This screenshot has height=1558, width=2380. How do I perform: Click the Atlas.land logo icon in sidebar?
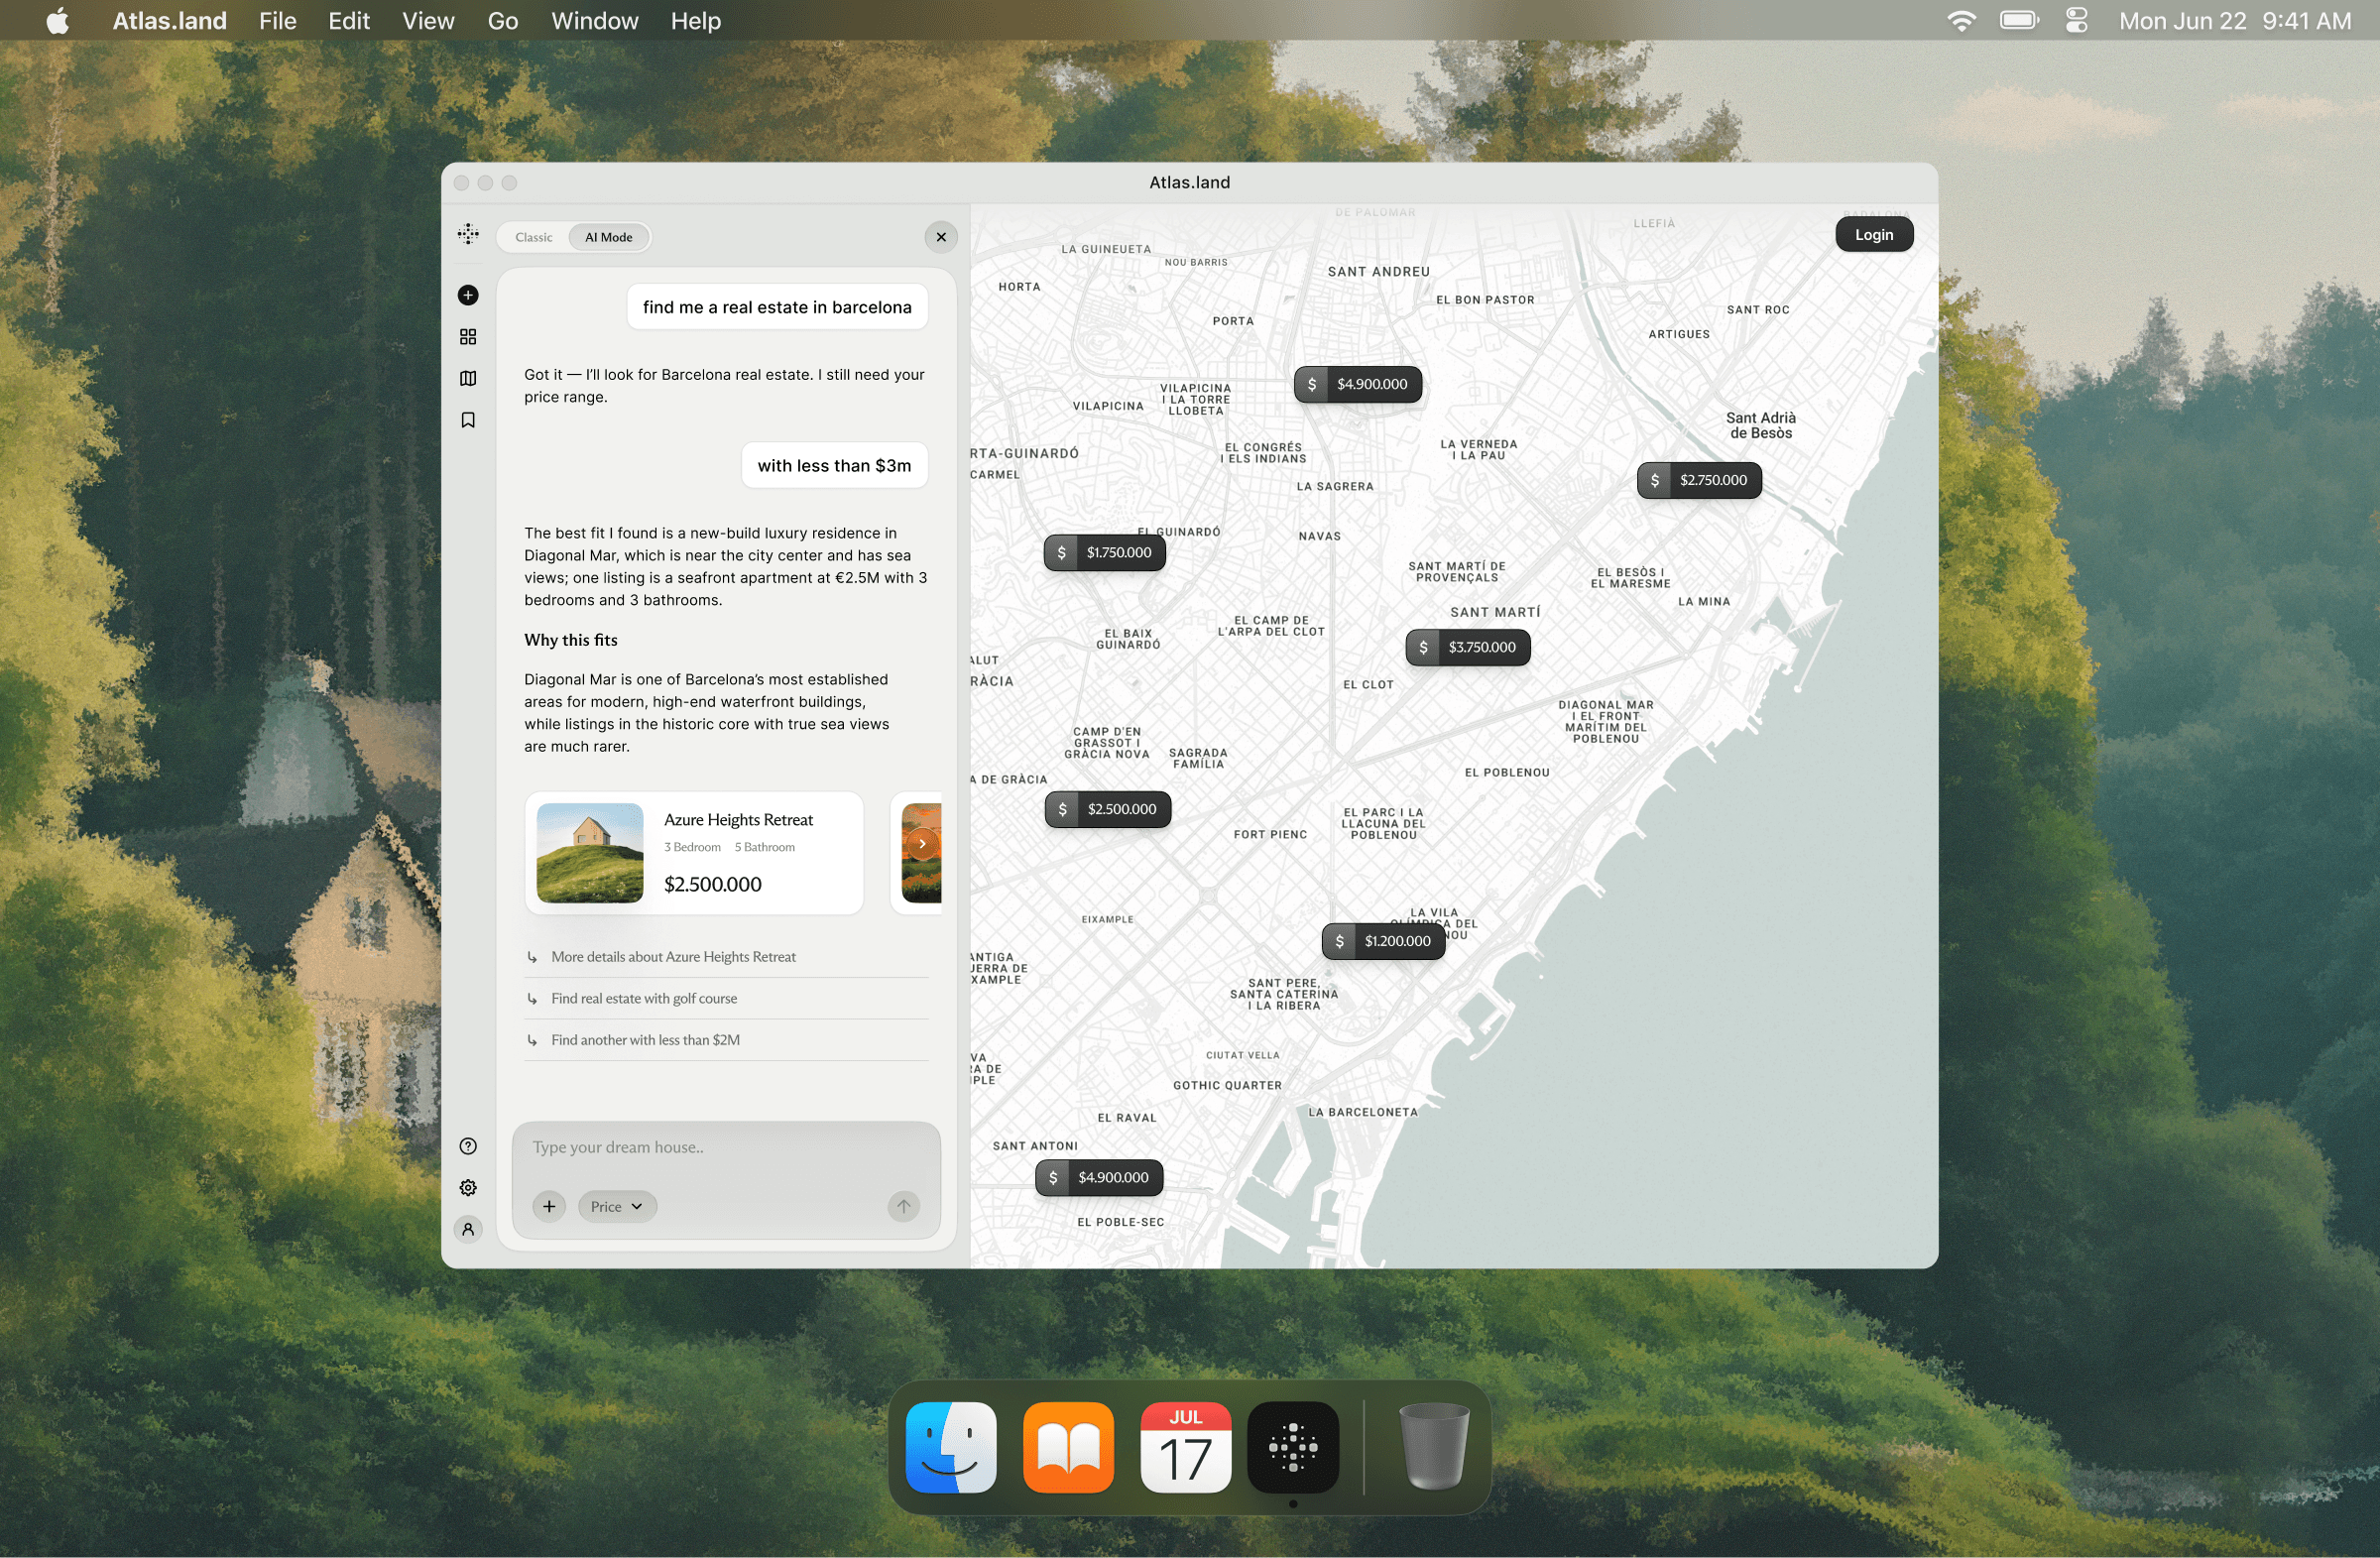(468, 234)
